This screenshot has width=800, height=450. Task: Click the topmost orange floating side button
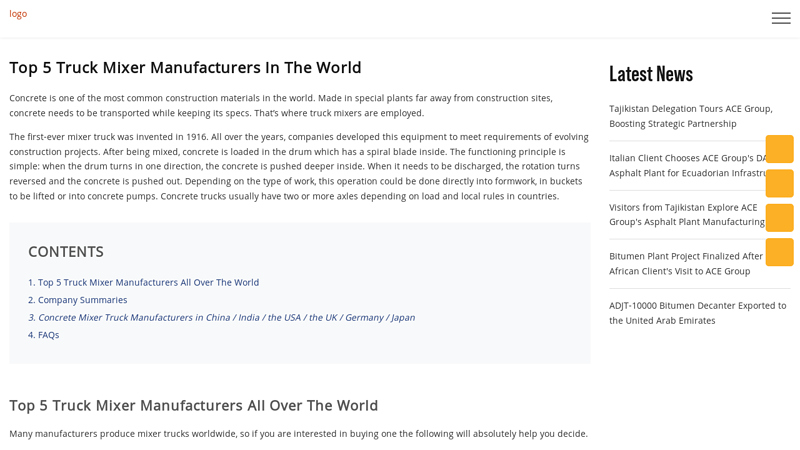click(779, 149)
